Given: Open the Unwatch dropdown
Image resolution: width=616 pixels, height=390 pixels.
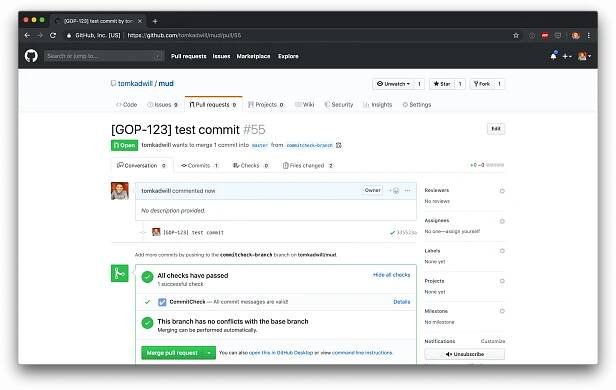Looking at the screenshot, I should (x=393, y=84).
